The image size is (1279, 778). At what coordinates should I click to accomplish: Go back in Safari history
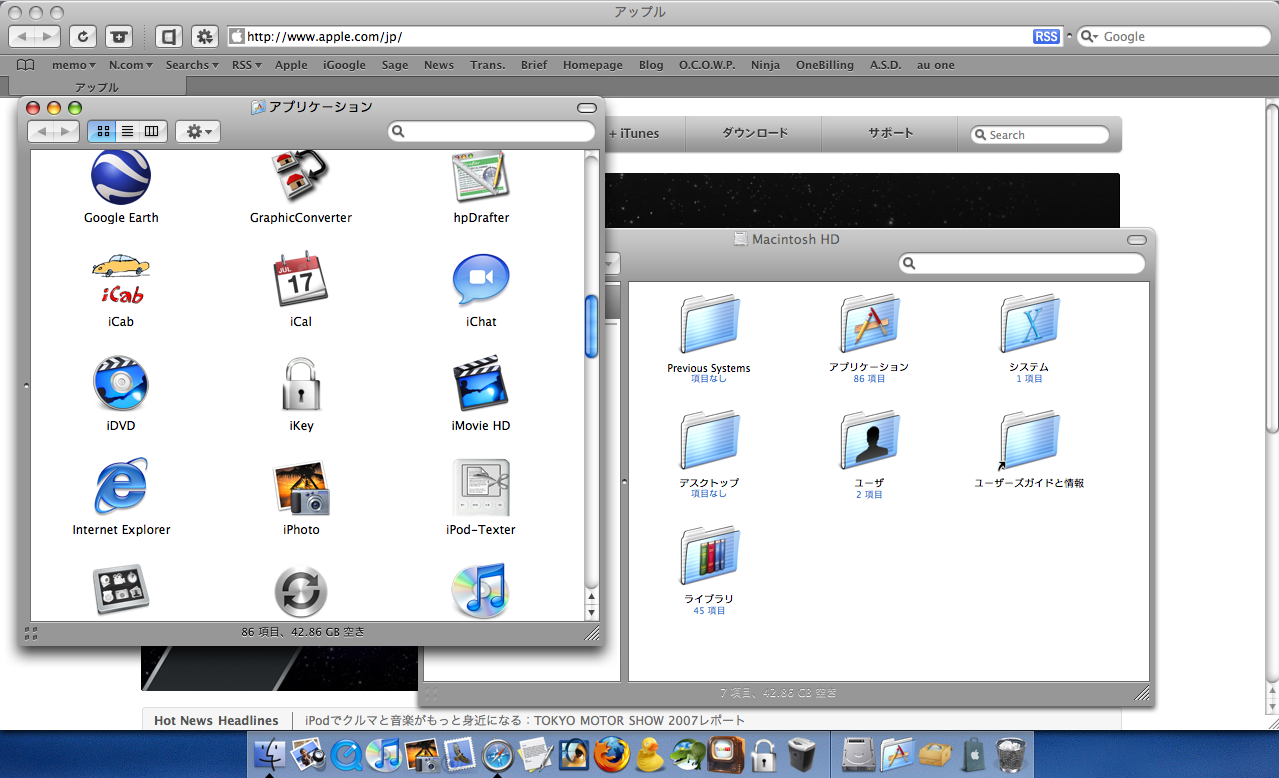[24, 37]
